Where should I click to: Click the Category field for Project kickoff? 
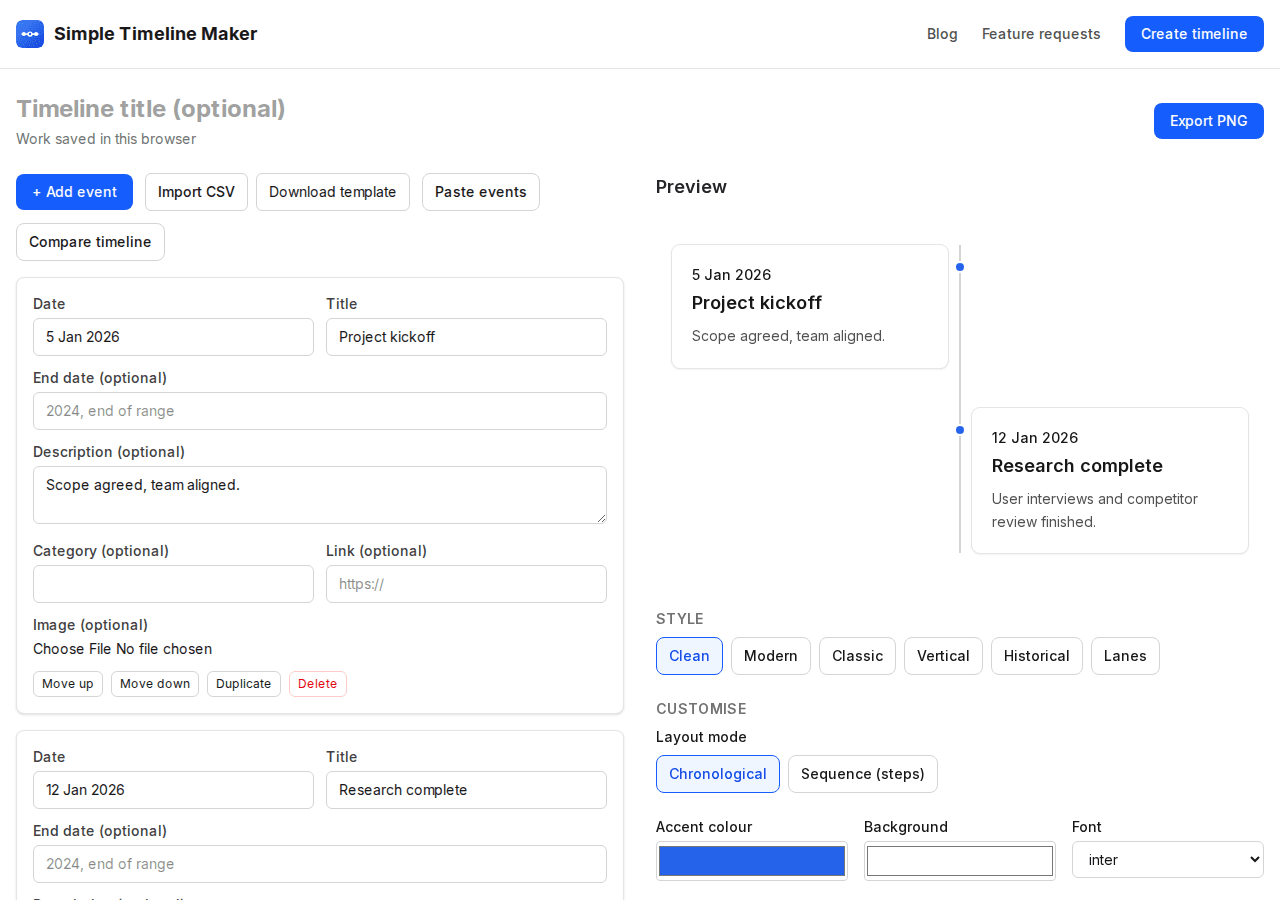coord(173,584)
